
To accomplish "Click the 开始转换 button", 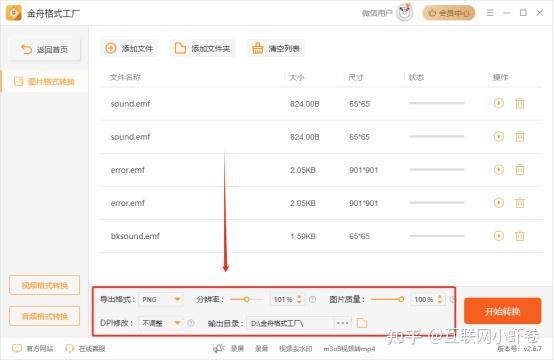I will tap(502, 311).
